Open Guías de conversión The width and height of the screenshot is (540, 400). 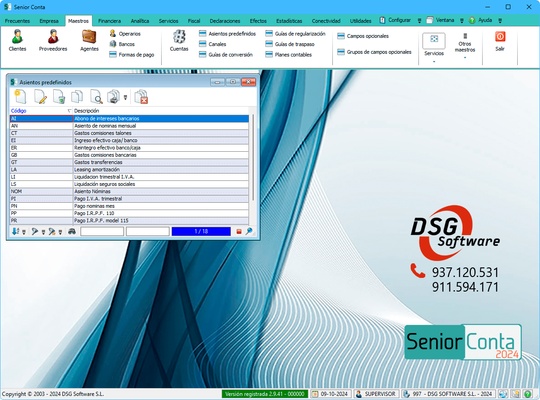click(226, 54)
